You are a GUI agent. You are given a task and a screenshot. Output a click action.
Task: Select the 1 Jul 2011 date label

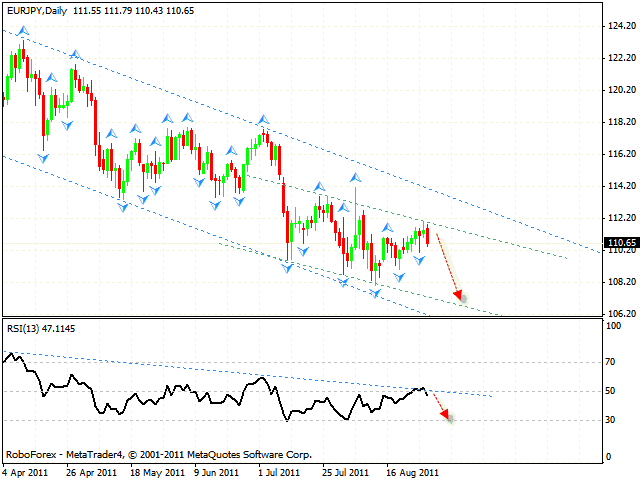click(283, 469)
